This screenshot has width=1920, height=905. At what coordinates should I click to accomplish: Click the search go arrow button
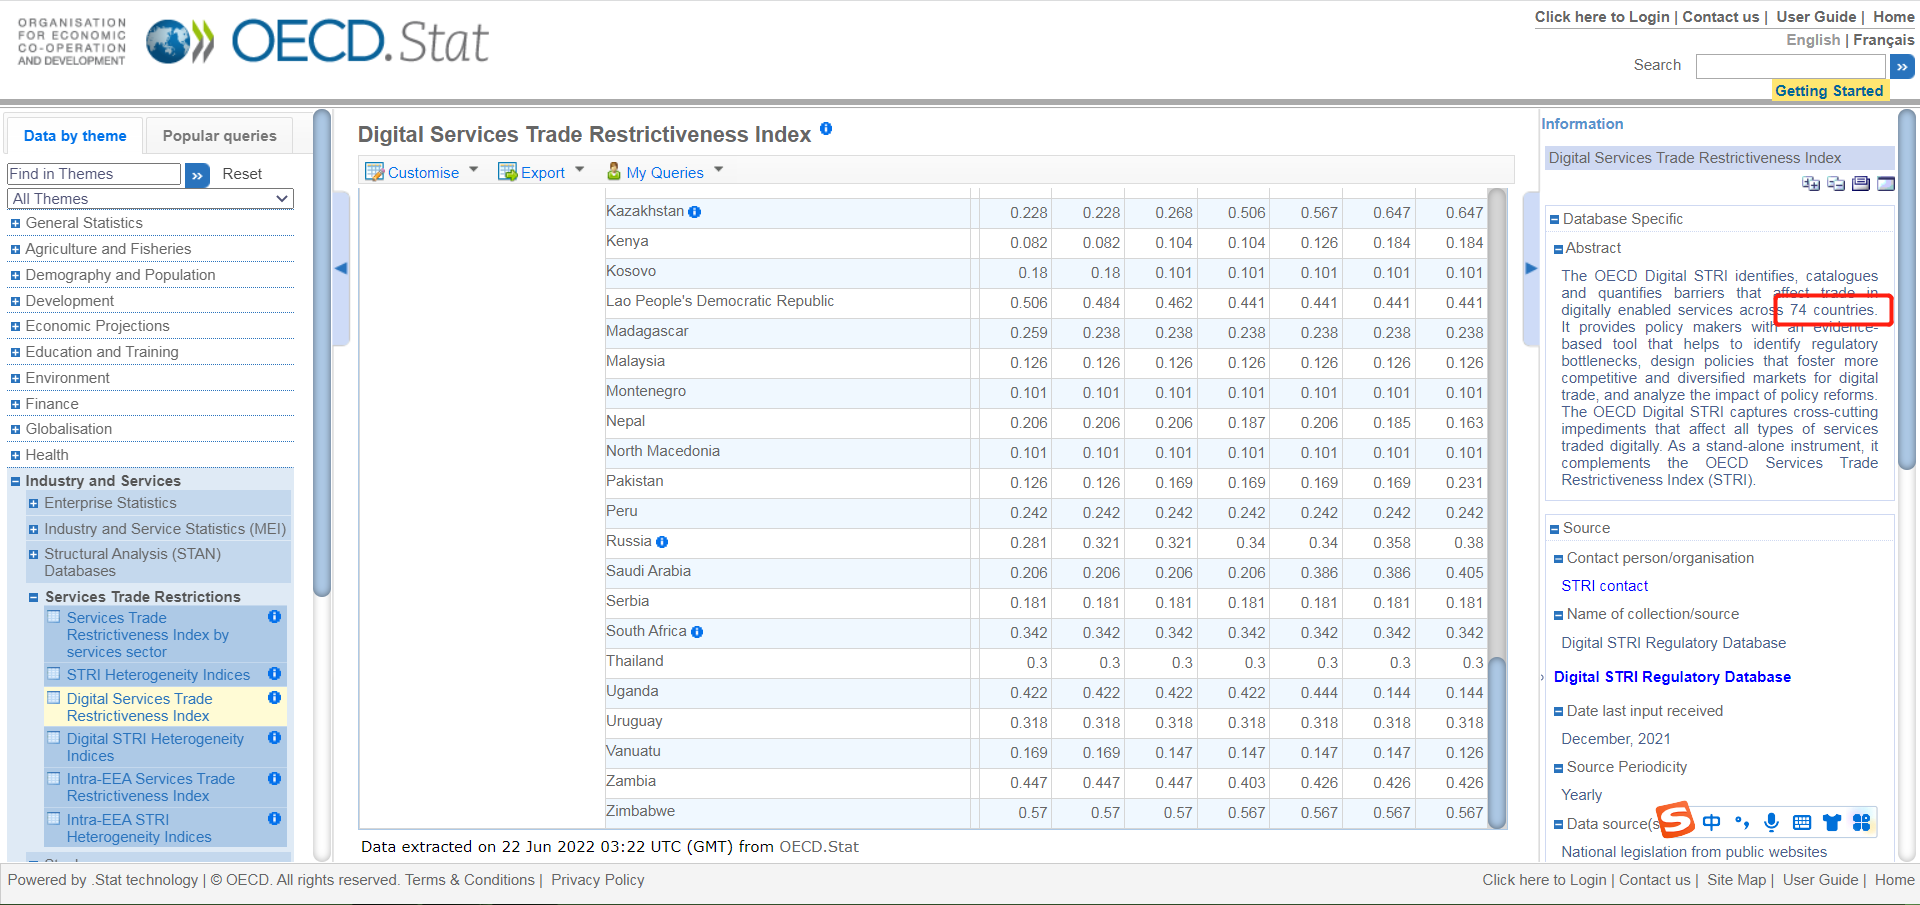click(1901, 67)
